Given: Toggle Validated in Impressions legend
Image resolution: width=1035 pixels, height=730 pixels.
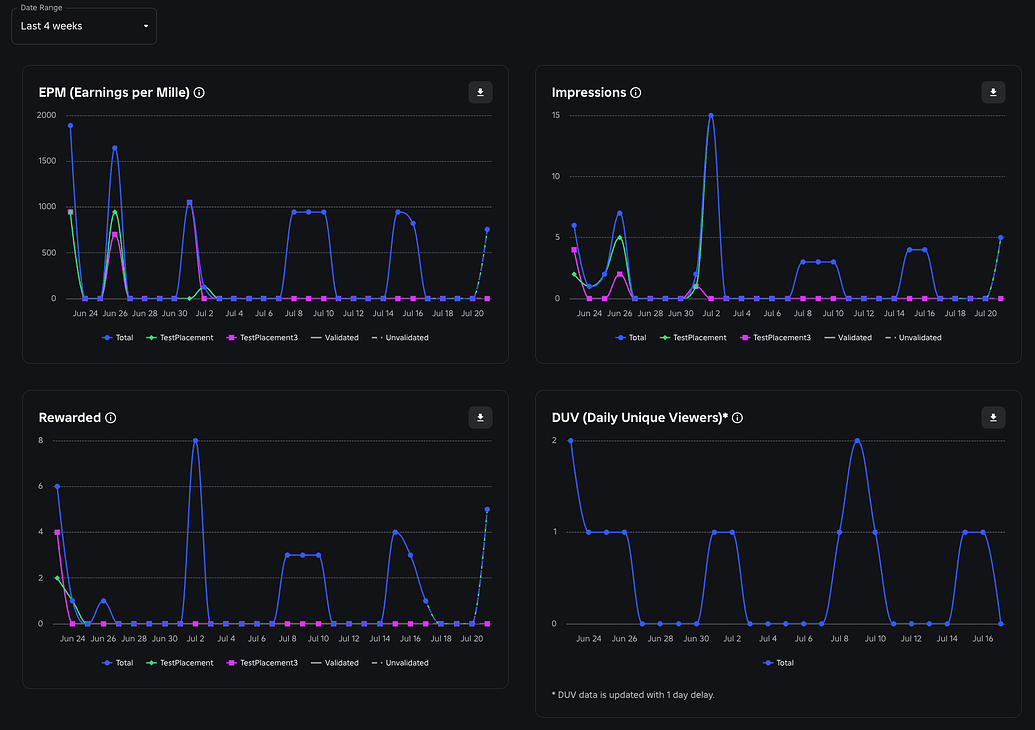Looking at the screenshot, I should coord(848,337).
